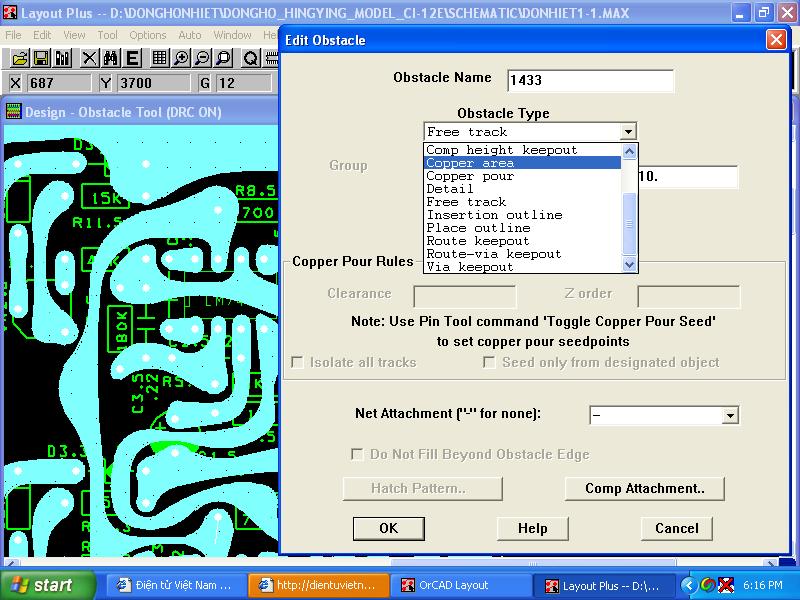Click the Y coordinate field showing 3700
This screenshot has height=600, width=800.
point(153,83)
